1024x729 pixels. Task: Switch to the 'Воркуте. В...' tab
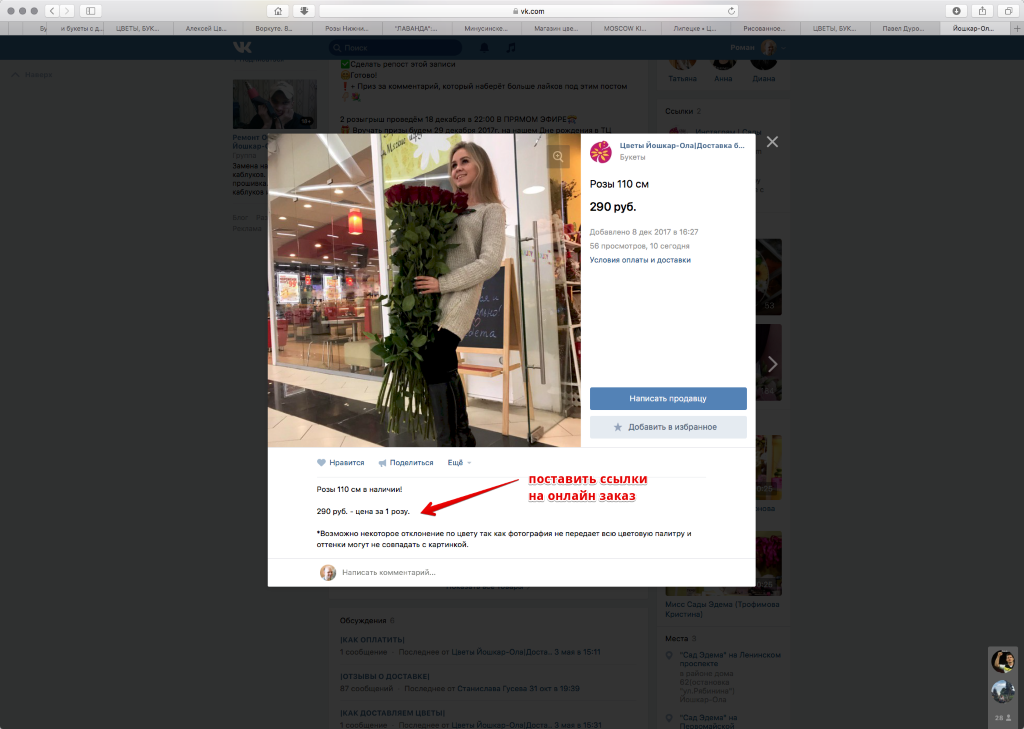[x=274, y=28]
